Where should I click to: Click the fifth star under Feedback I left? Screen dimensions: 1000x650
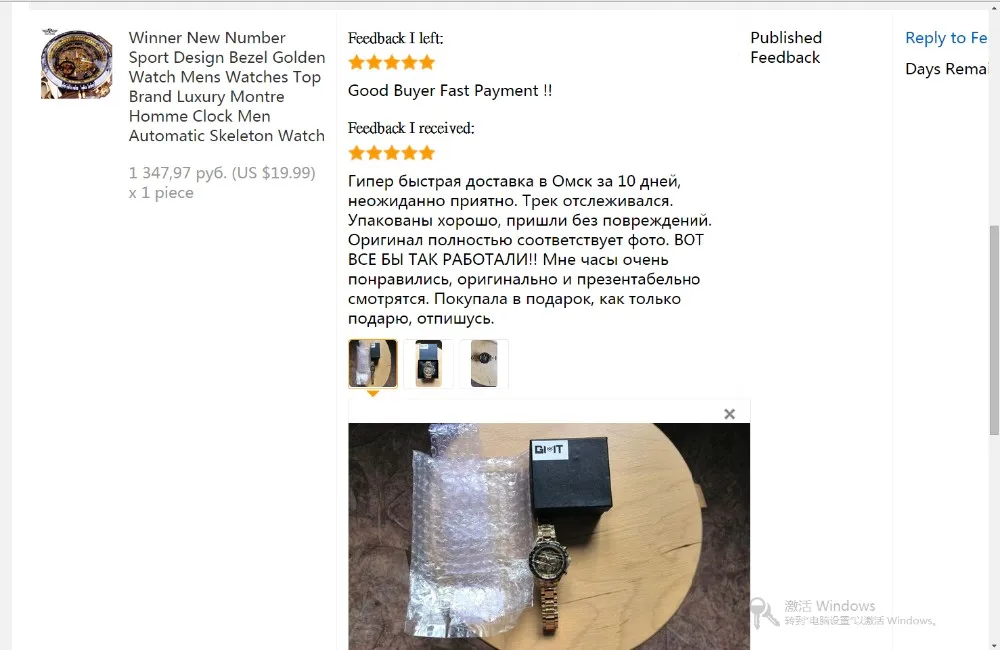coord(427,63)
